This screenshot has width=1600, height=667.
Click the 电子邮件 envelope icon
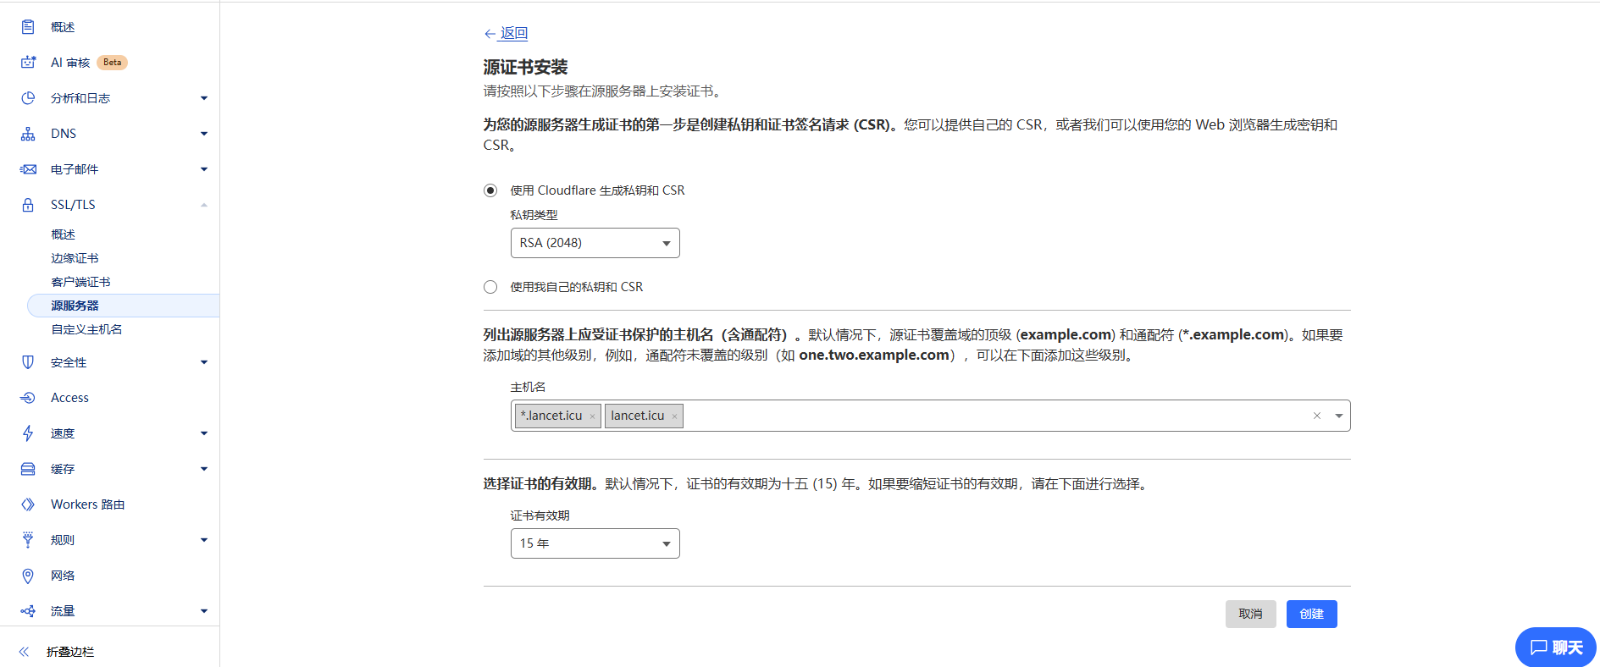[28, 169]
